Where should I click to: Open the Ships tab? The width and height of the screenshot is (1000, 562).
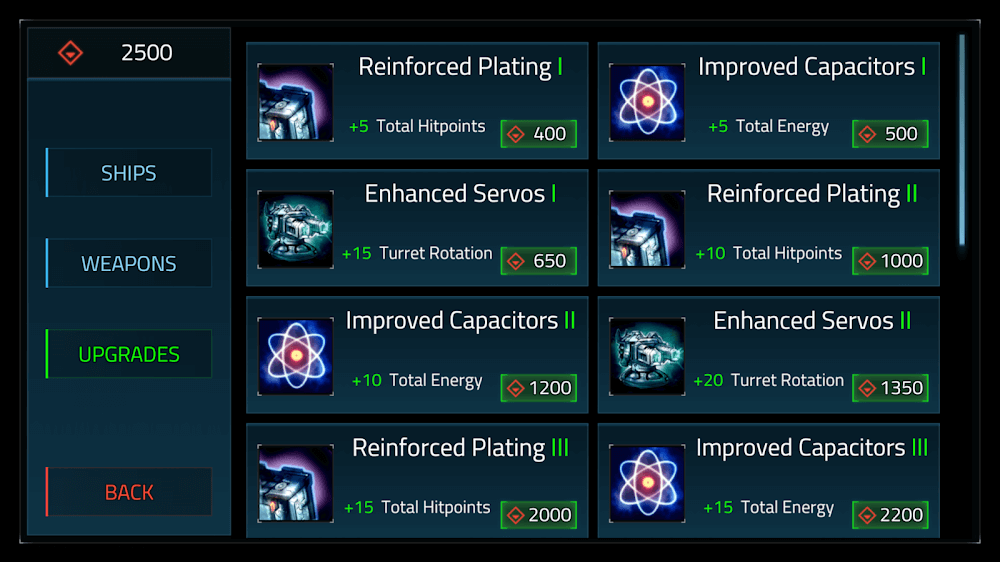129,173
